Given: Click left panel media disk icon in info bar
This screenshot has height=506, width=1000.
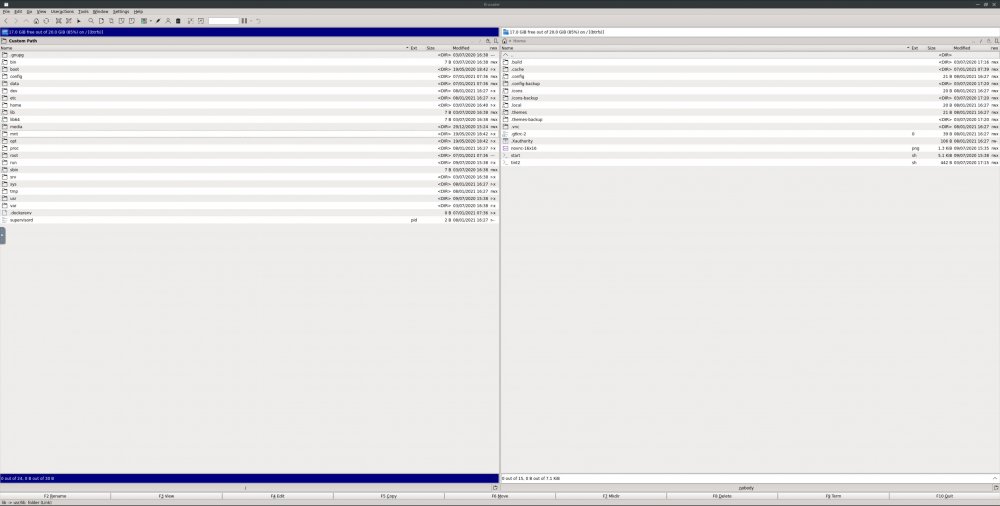Looking at the screenshot, I should coord(4,31).
